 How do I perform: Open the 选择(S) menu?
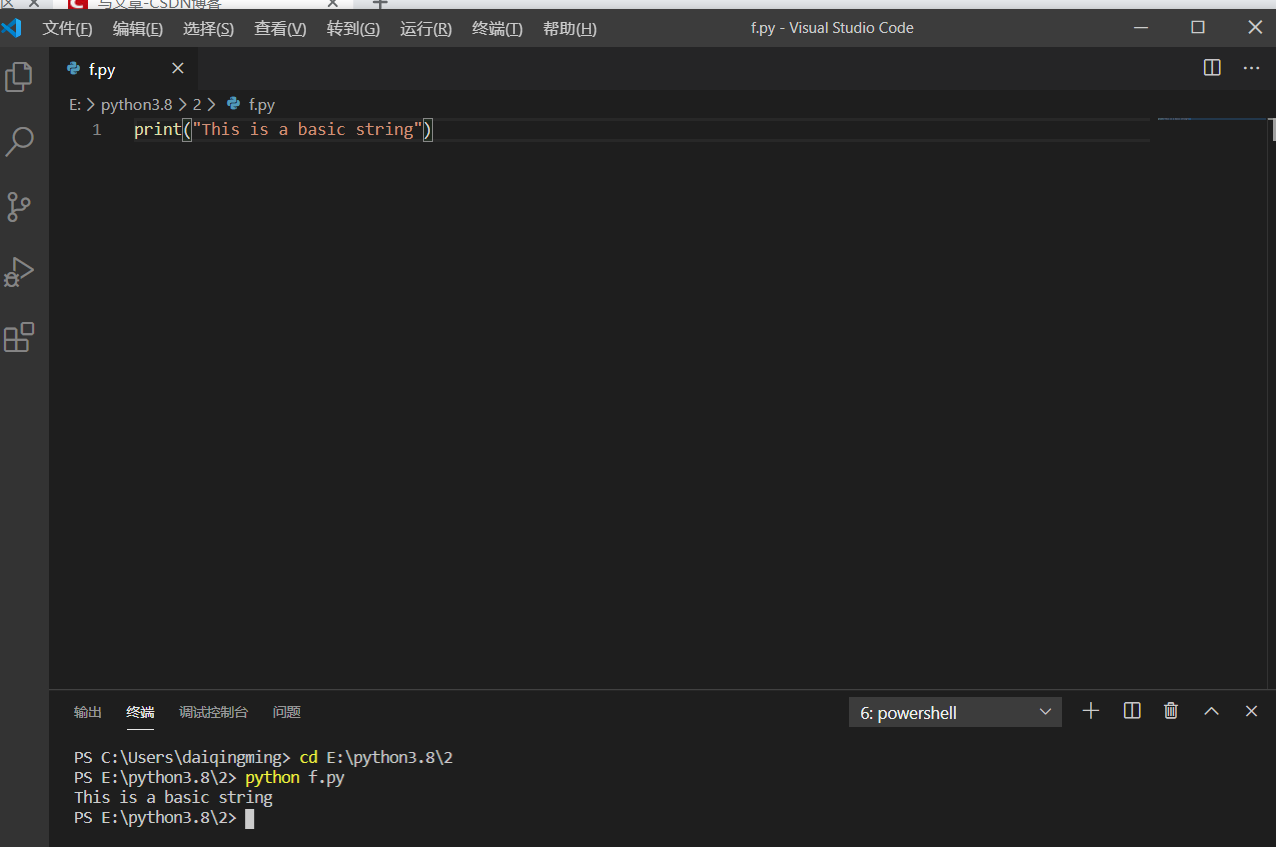click(x=208, y=29)
